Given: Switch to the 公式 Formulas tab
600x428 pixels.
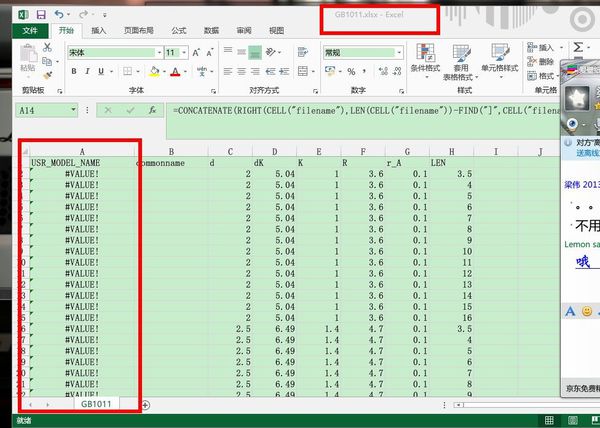Looking at the screenshot, I should click(x=179, y=31).
